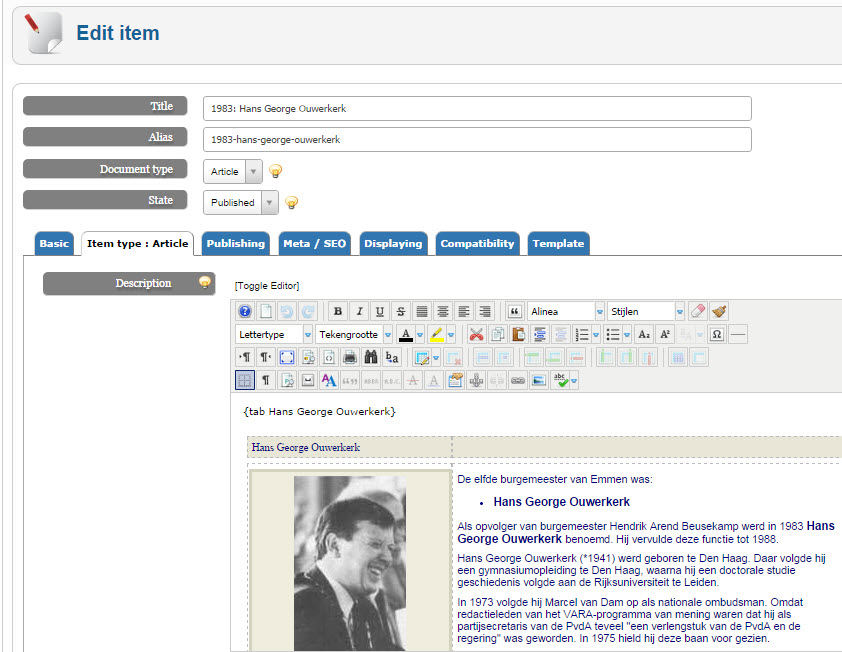Image resolution: width=842 pixels, height=652 pixels.
Task: Switch to the Basic tab
Action: (54, 244)
